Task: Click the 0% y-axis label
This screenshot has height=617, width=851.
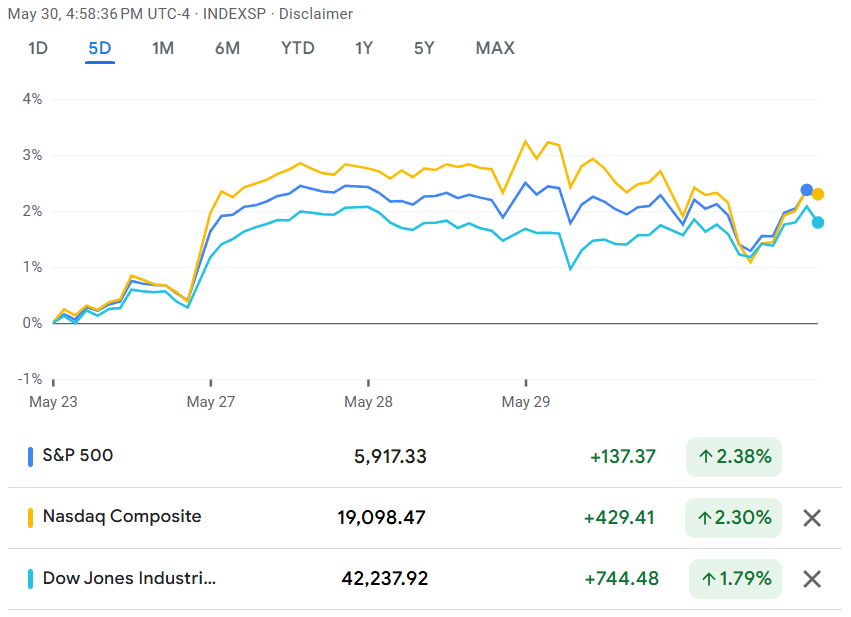Action: 32,323
